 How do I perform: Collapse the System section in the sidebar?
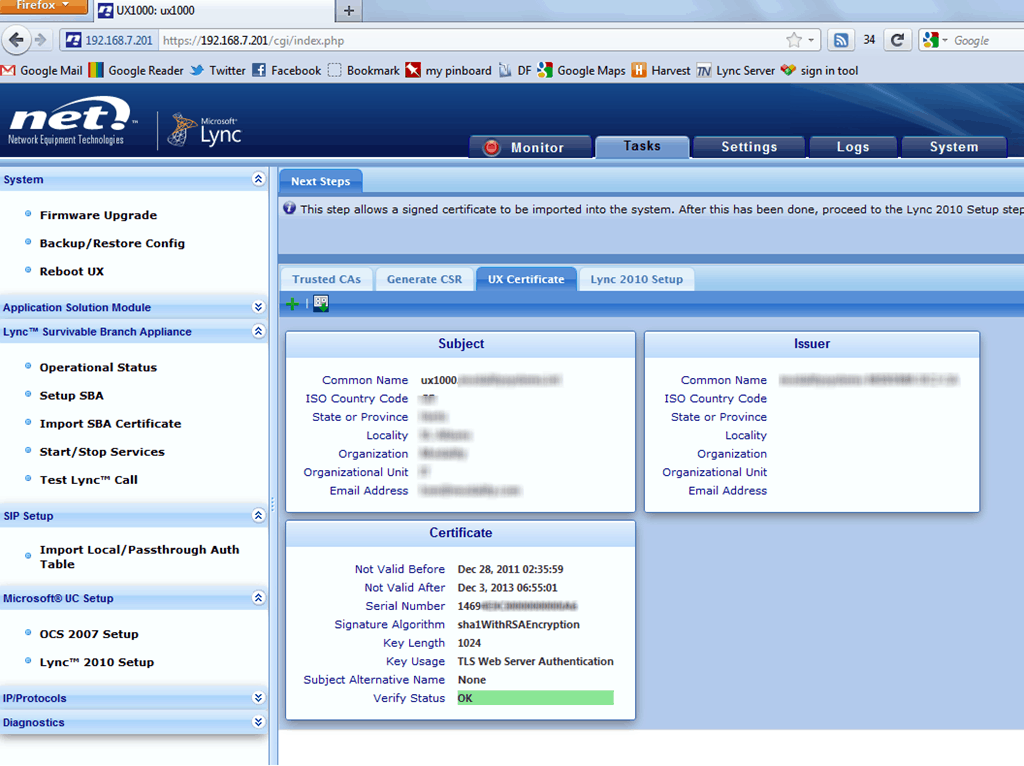[x=258, y=179]
